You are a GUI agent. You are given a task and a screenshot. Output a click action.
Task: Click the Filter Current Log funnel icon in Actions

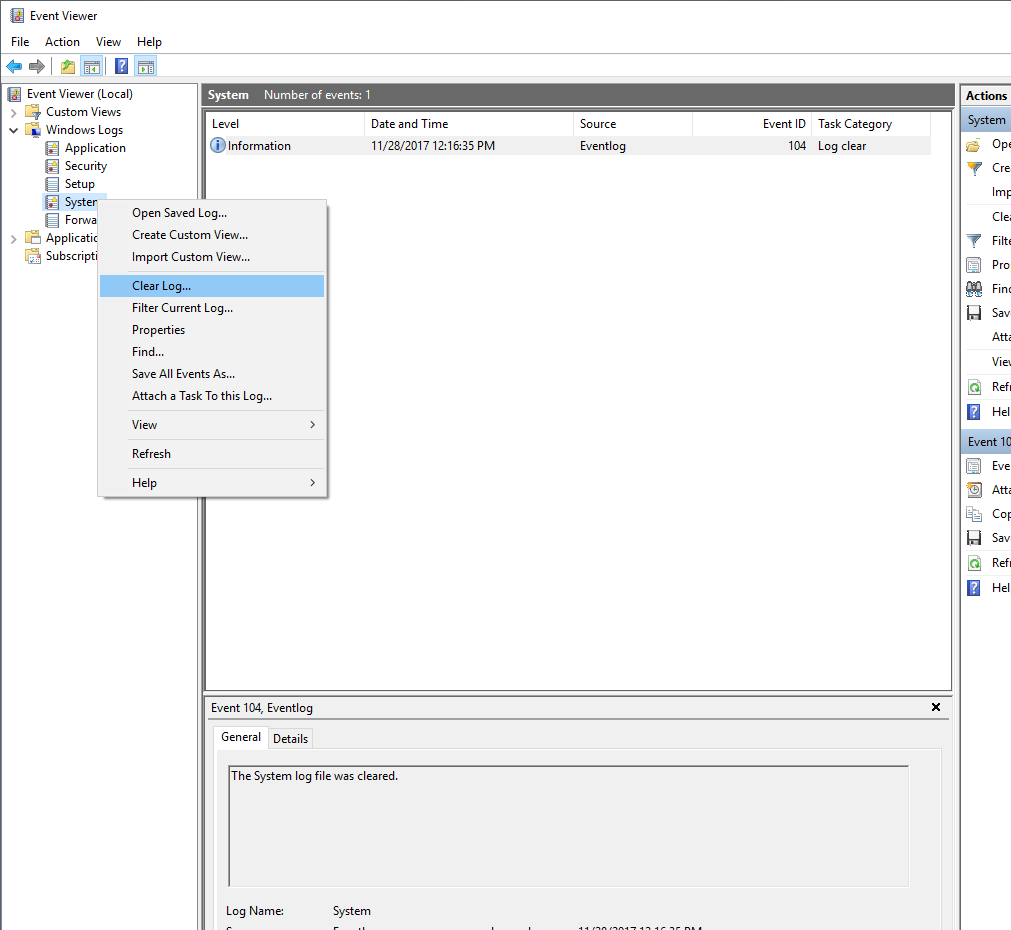(x=974, y=241)
